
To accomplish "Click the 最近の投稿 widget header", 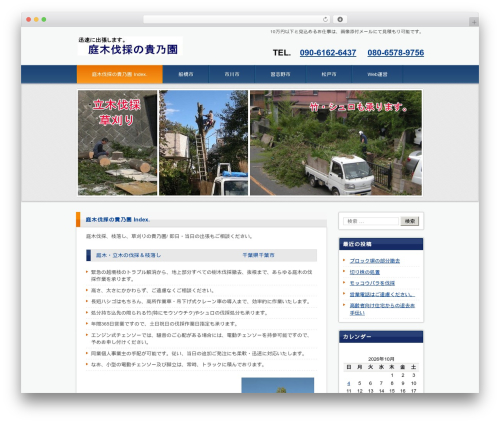I will [381, 244].
